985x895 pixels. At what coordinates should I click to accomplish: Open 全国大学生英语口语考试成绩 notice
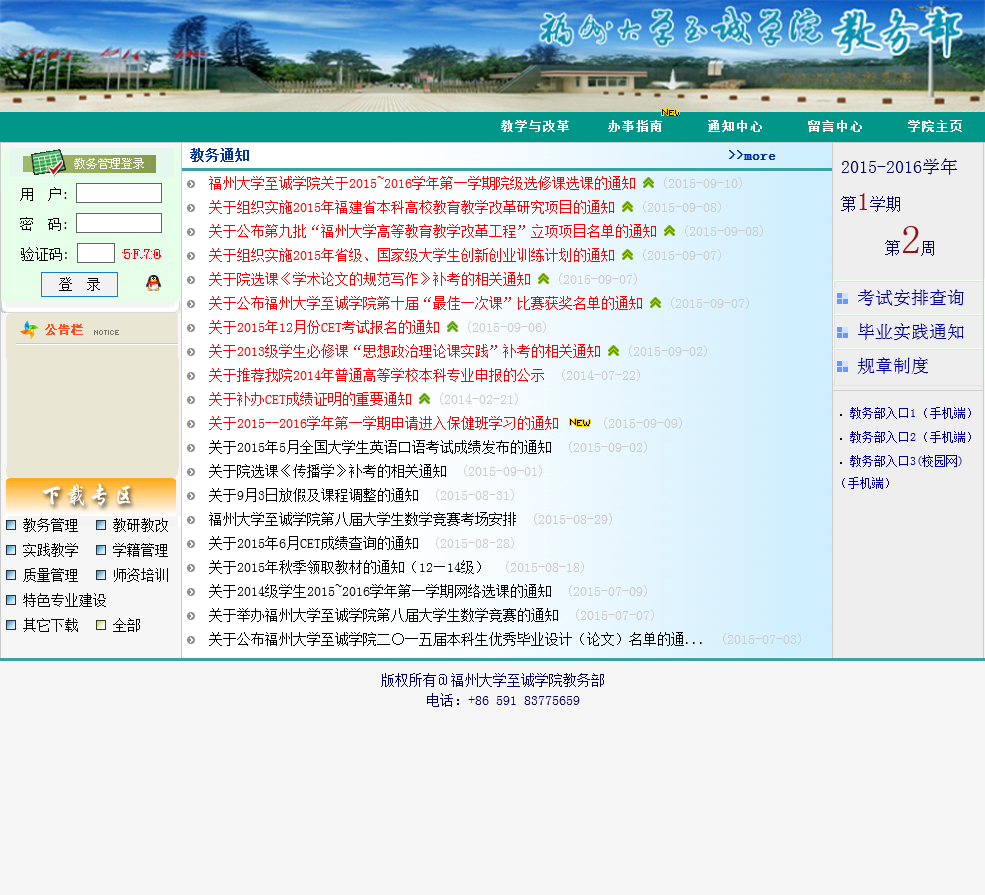tap(380, 447)
